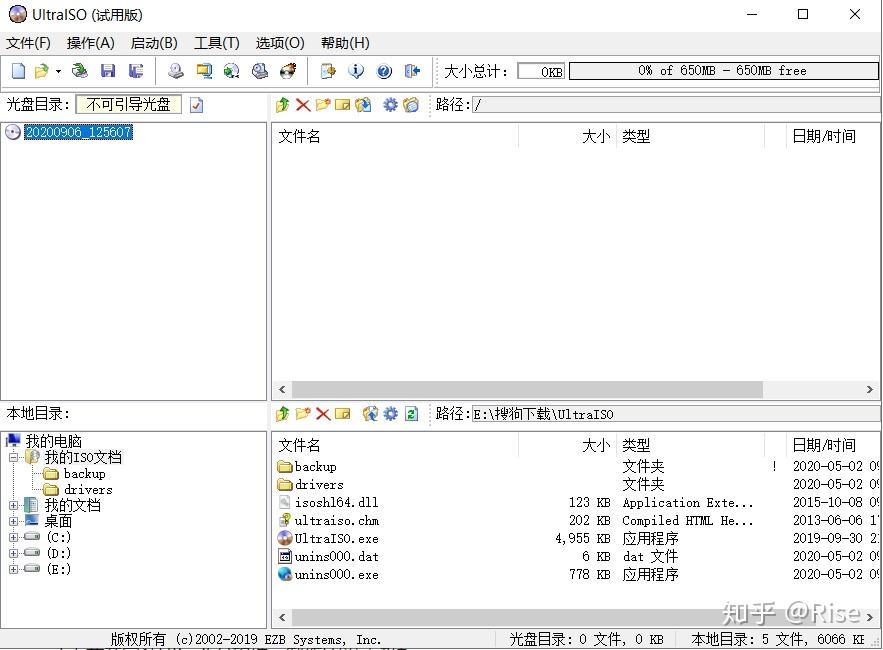The image size is (883, 650).
Task: Click the blue Info properties icon
Action: 356,71
